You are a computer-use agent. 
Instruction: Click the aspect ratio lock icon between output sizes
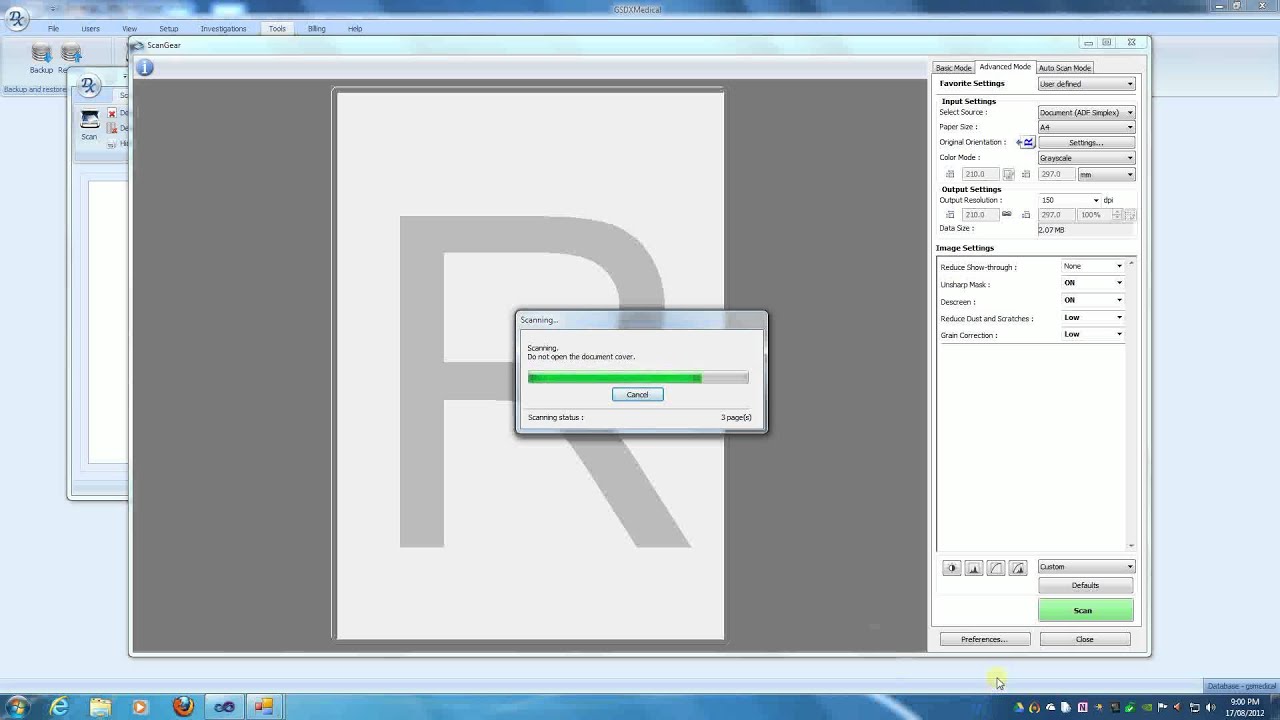(x=1007, y=214)
